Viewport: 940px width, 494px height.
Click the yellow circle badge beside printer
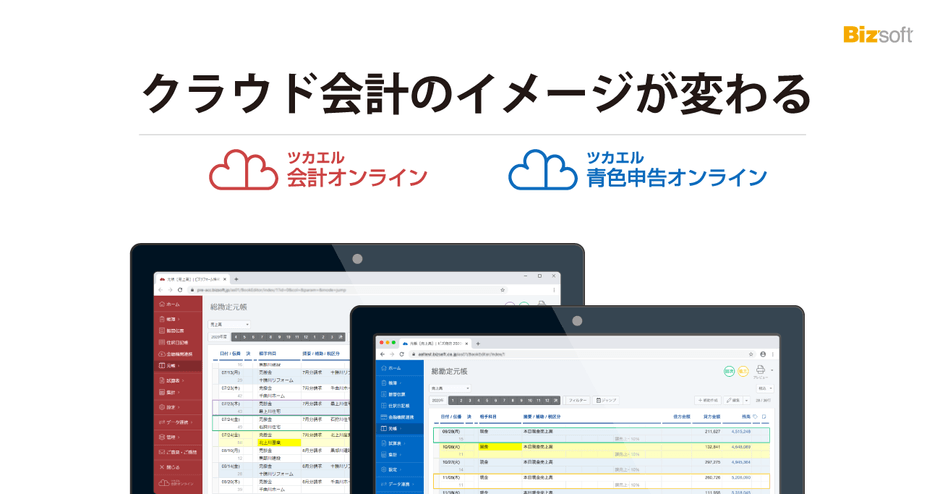(x=743, y=371)
